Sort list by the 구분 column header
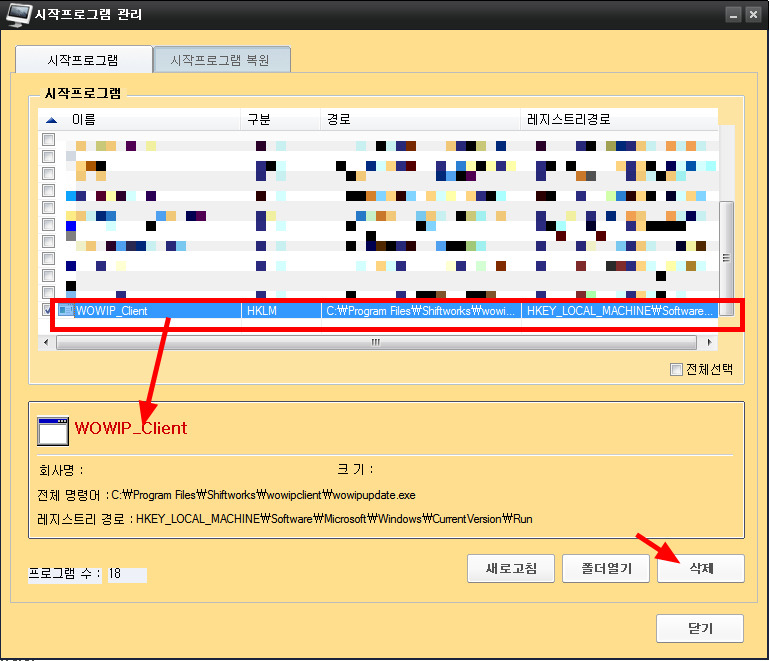This screenshot has width=770, height=661. click(278, 120)
